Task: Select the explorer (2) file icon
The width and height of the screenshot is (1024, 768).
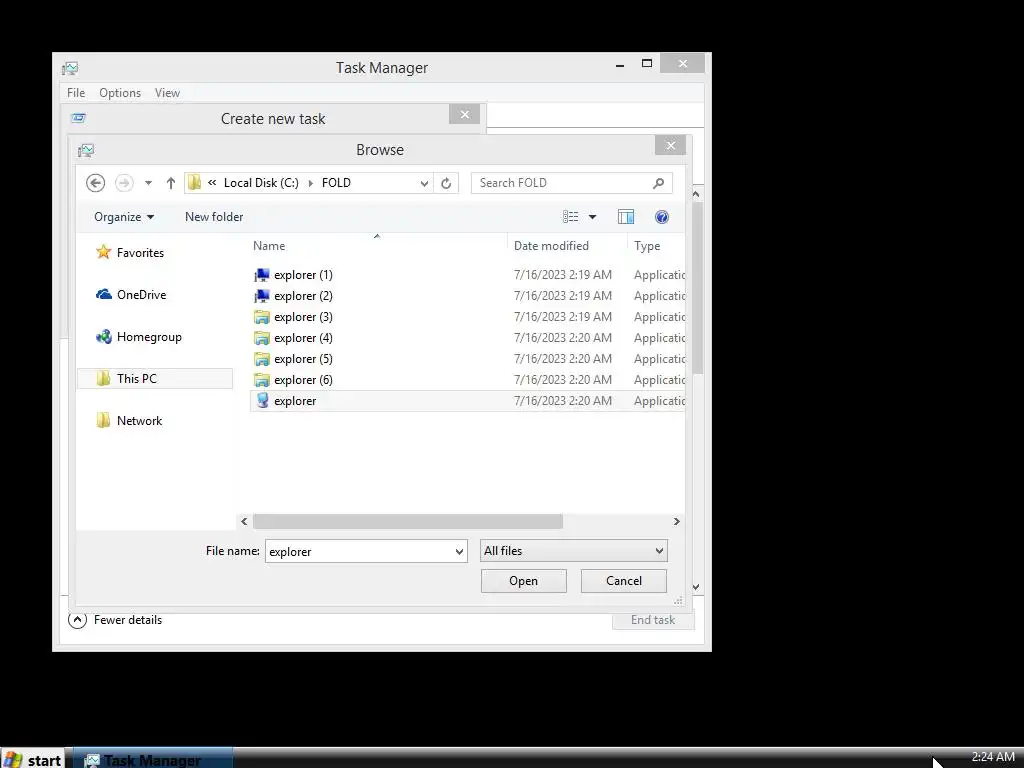Action: 262,296
